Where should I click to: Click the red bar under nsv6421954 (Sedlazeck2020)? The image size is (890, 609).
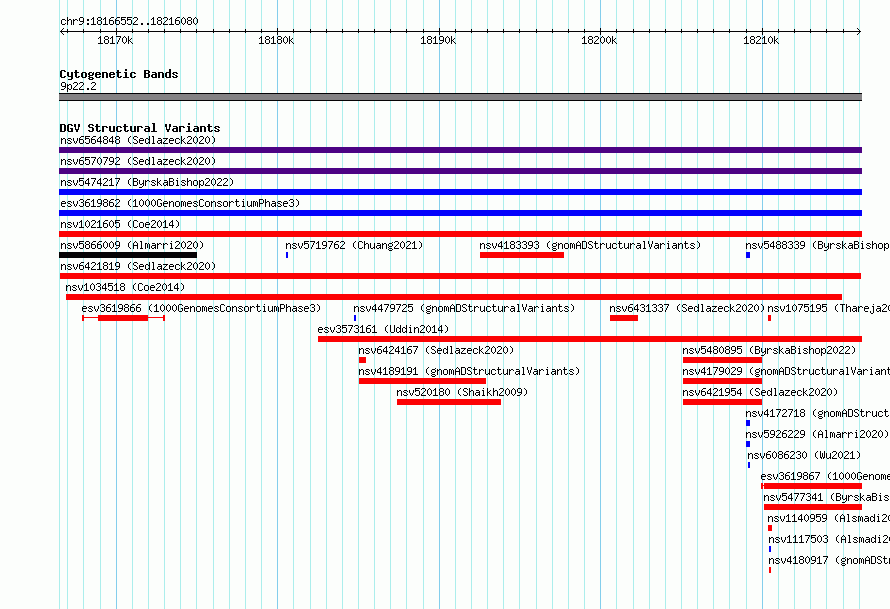coord(722,402)
